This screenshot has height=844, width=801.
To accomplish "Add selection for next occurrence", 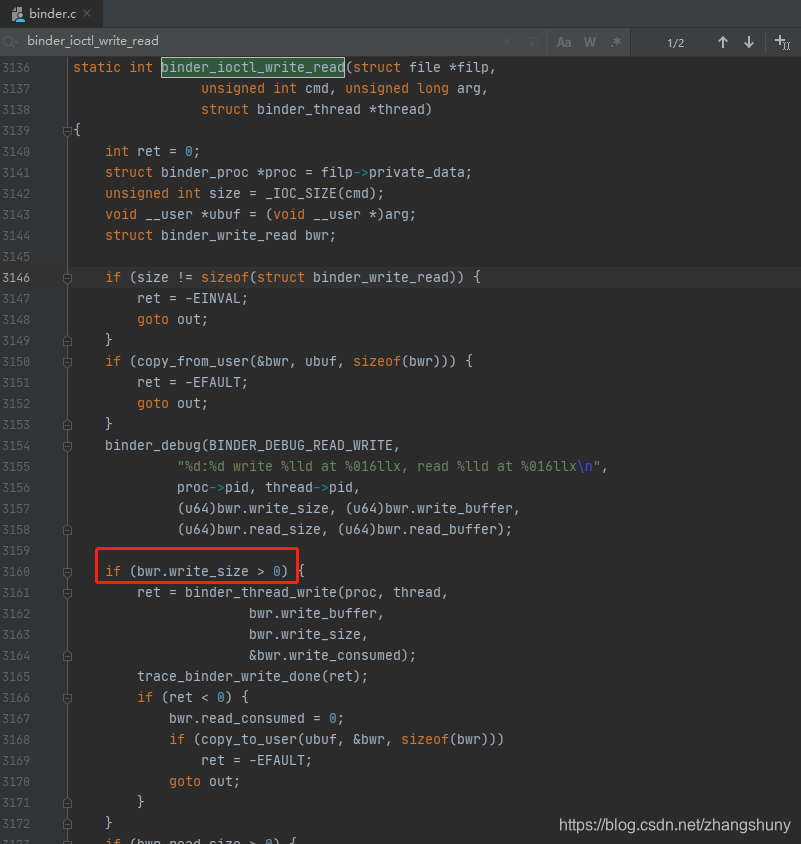I will (x=782, y=42).
